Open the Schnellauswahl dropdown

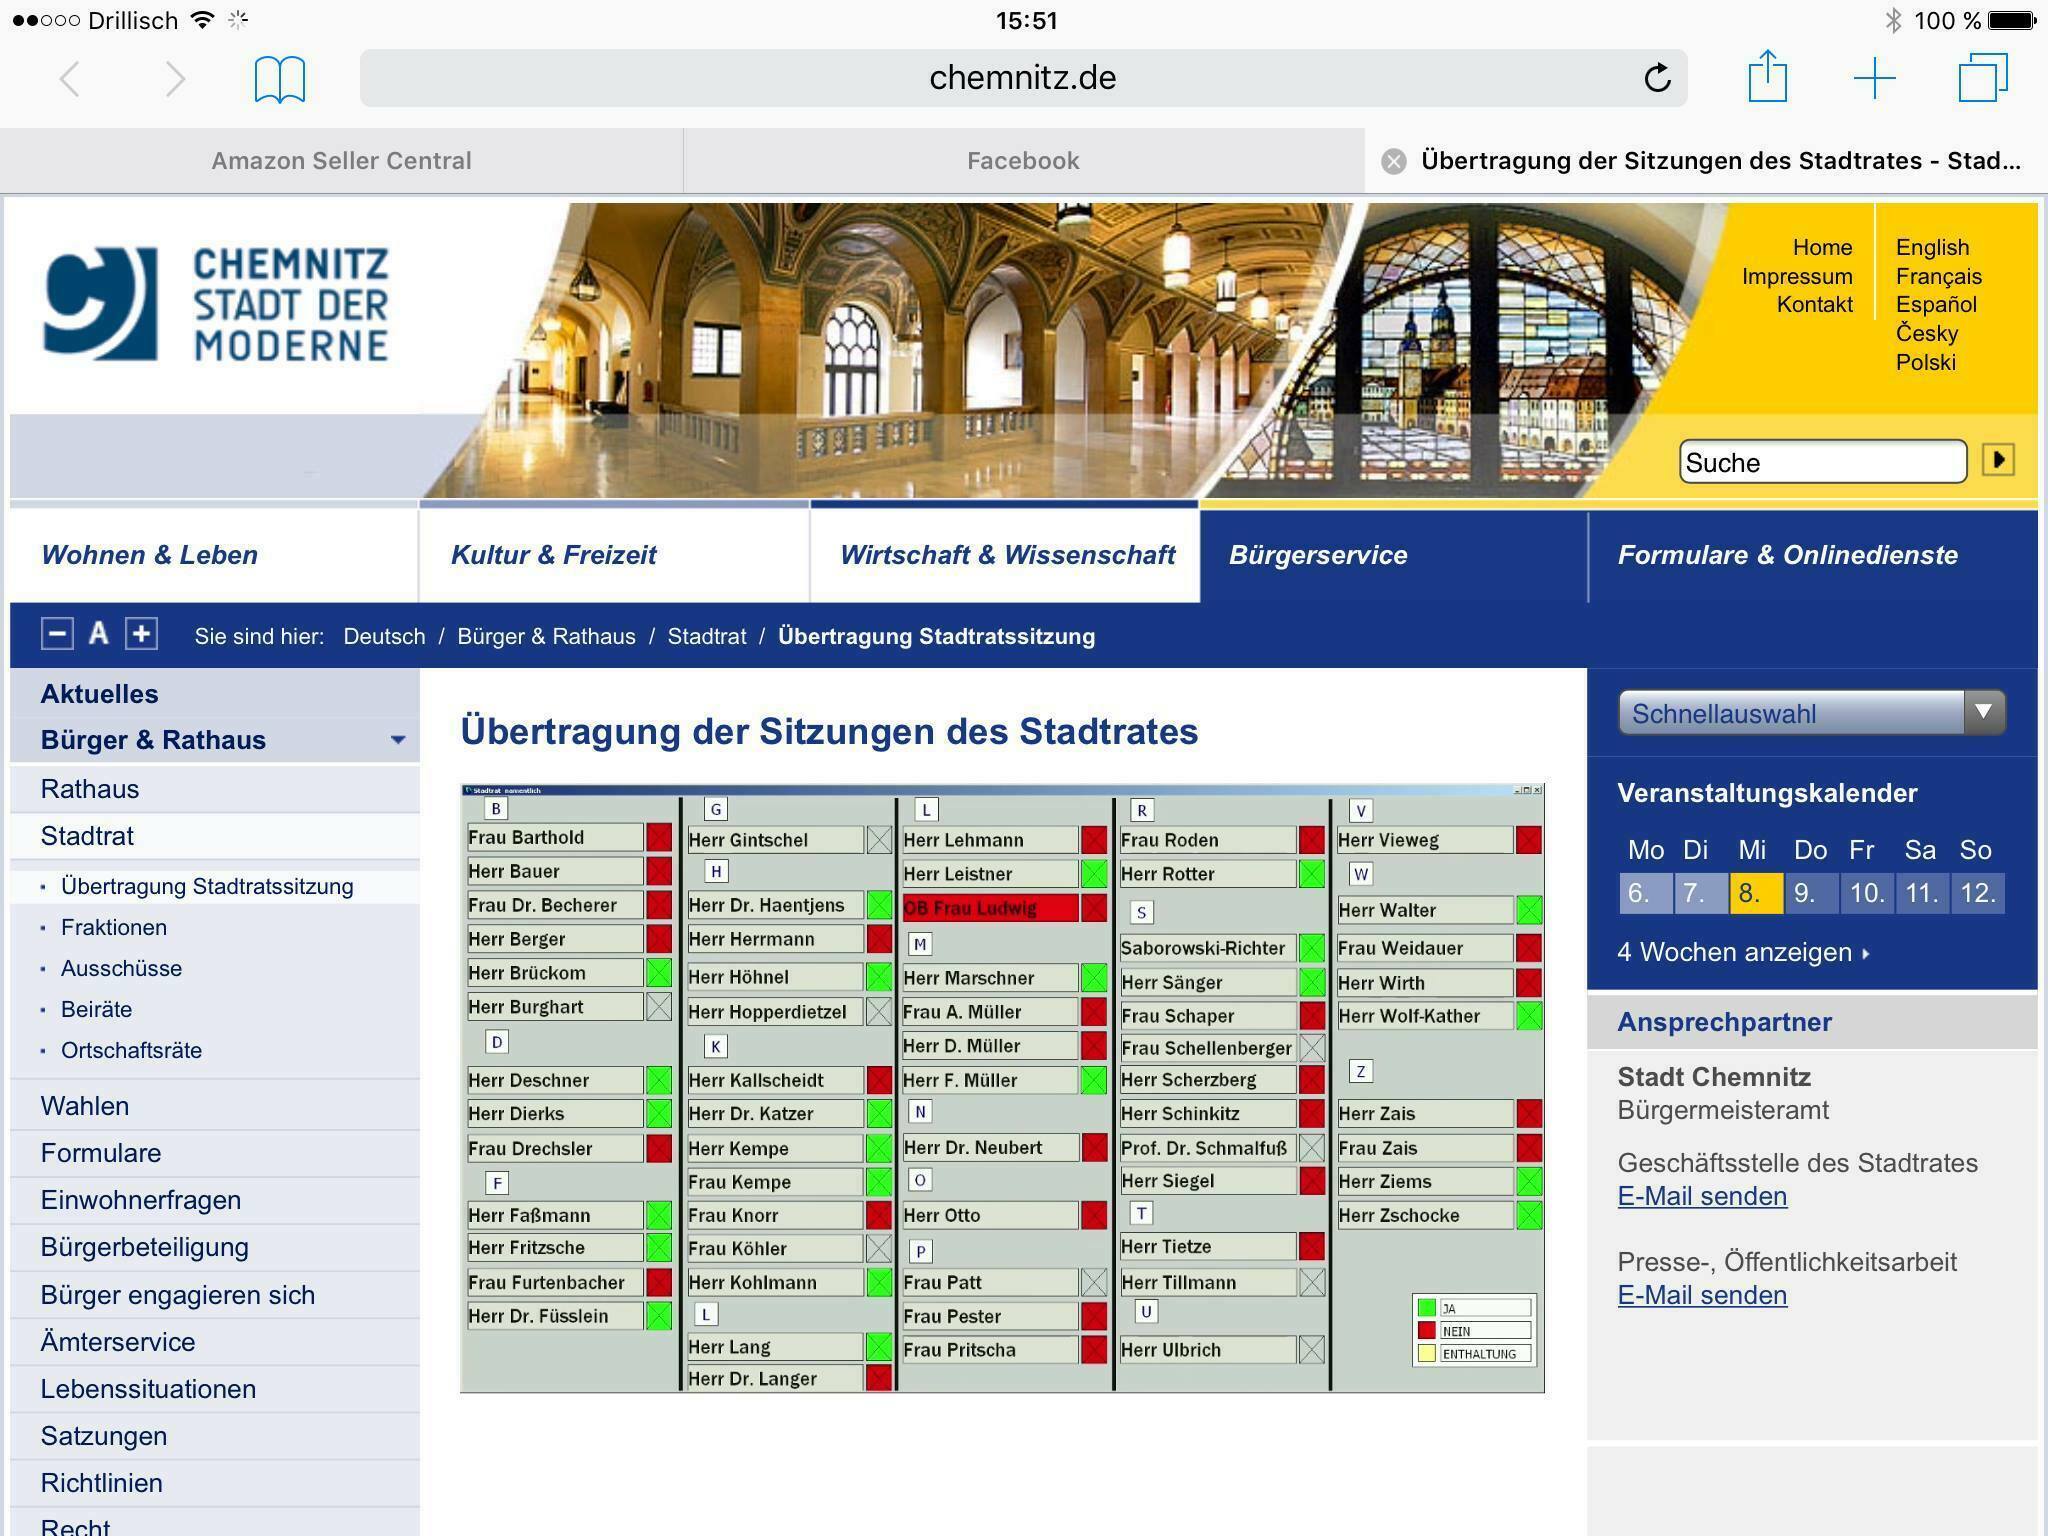1811,713
